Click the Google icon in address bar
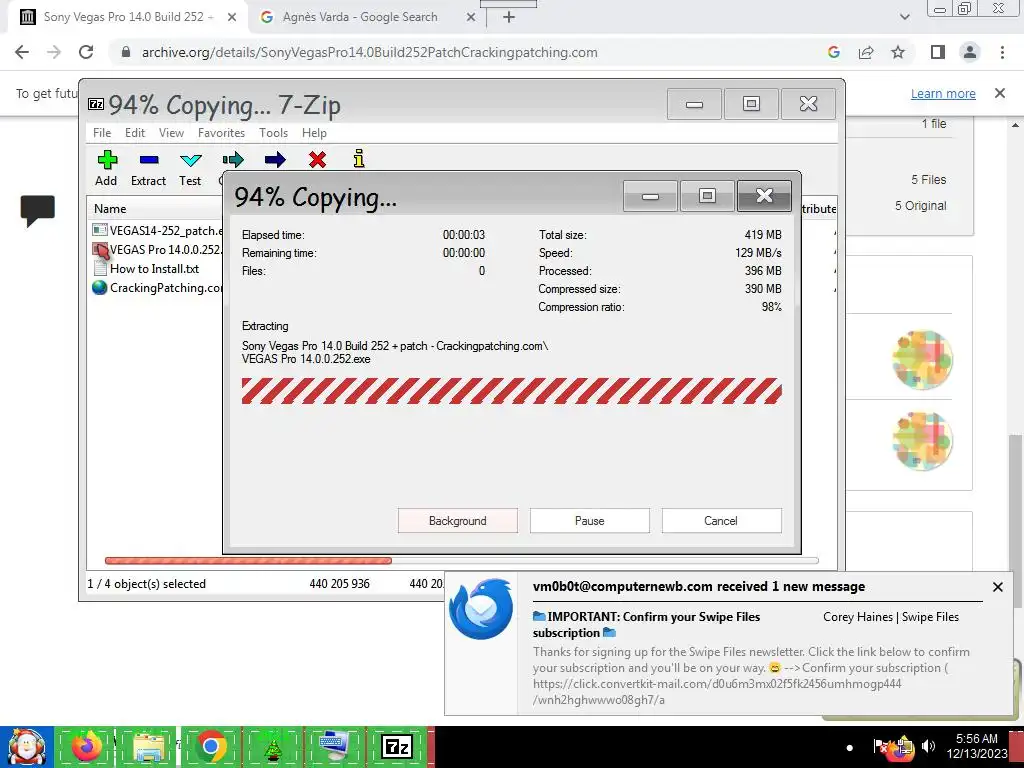This screenshot has width=1024, height=768. click(x=833, y=52)
